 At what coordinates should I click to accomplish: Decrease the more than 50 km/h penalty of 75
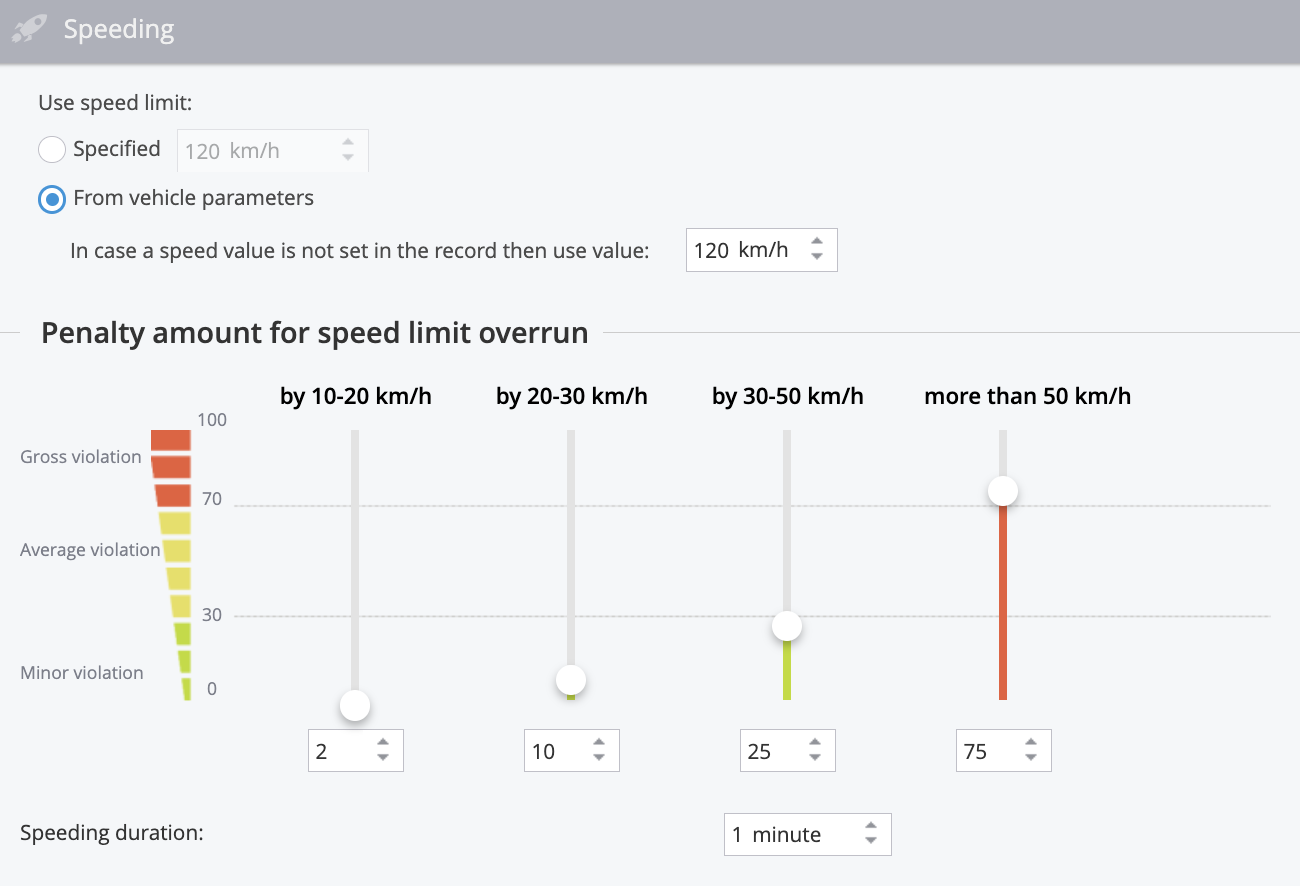coord(1031,757)
